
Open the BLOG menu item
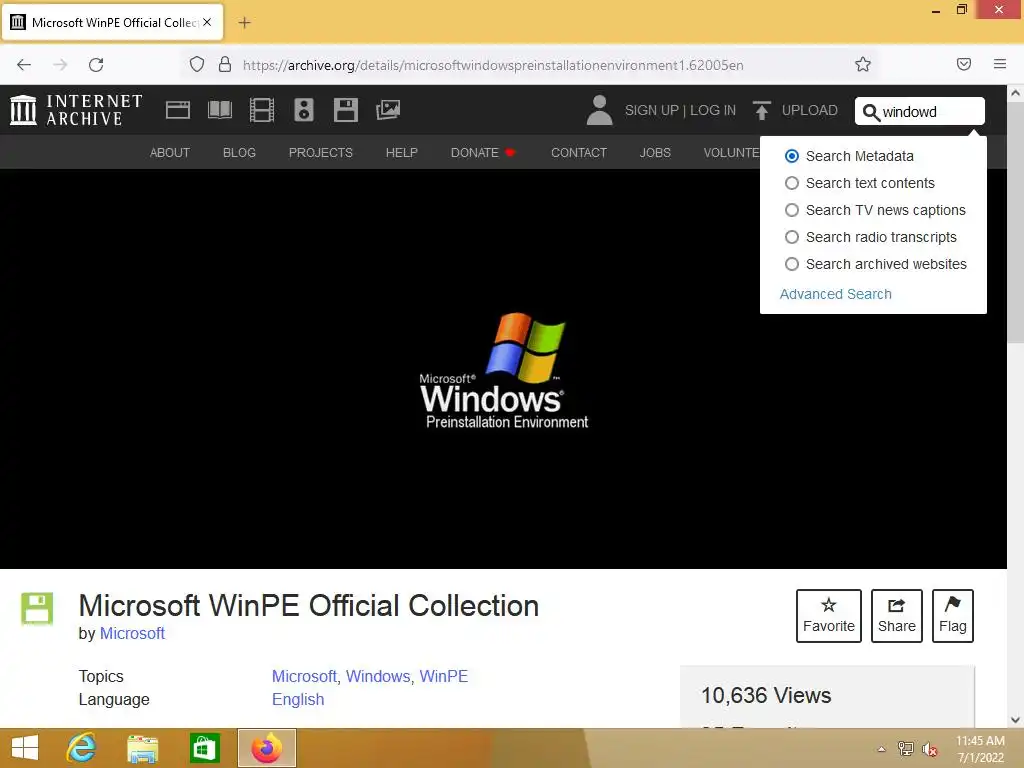coord(239,152)
